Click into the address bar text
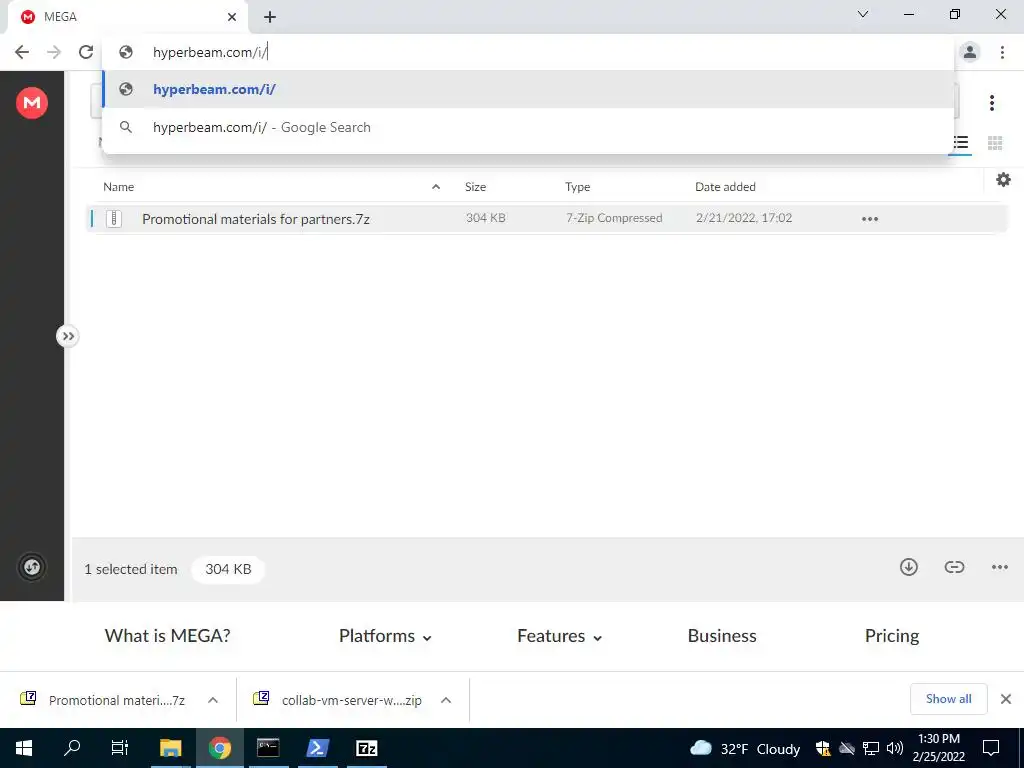 coord(210,52)
